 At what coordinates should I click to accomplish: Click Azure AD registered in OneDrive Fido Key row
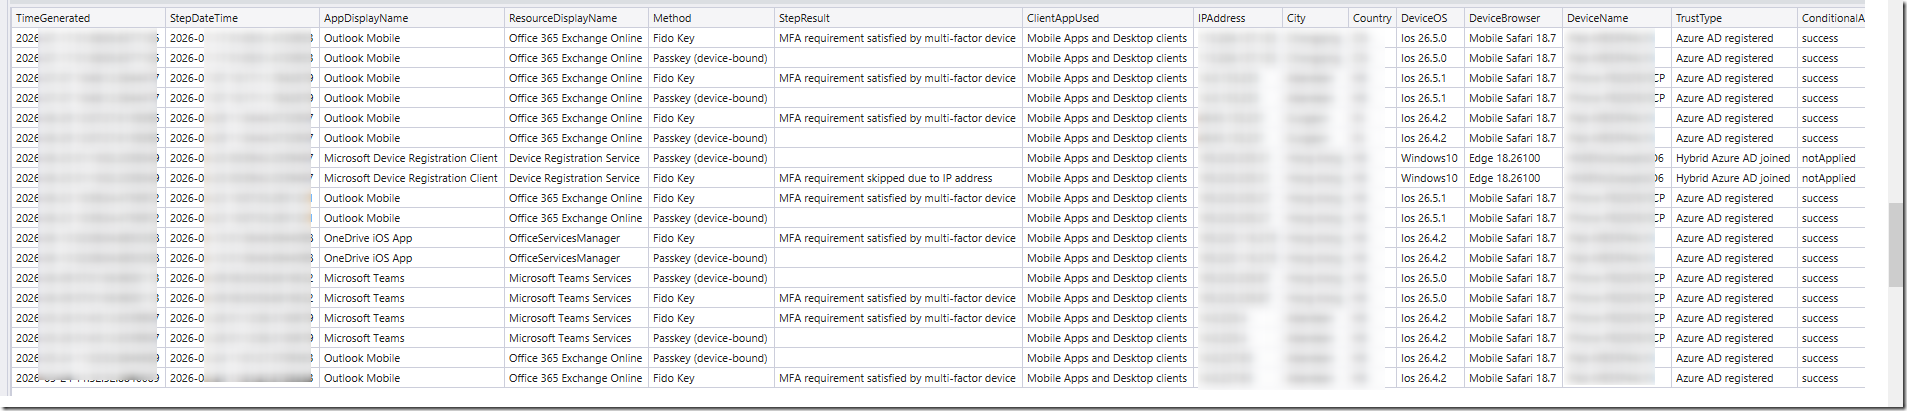click(1724, 238)
